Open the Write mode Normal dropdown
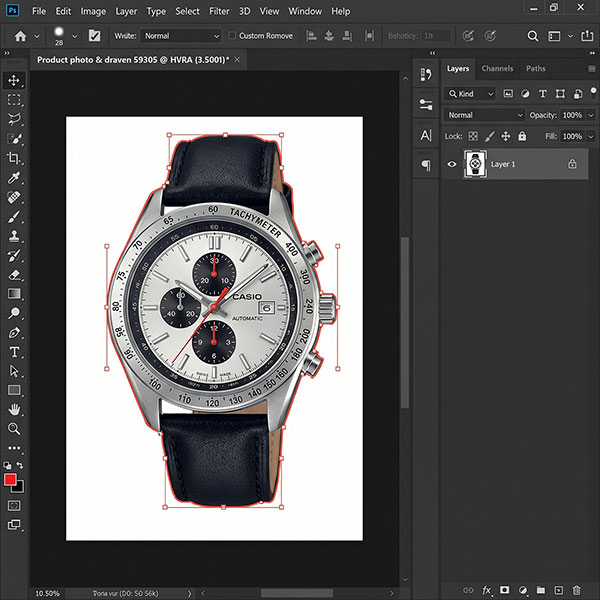600x600 pixels. tap(181, 36)
